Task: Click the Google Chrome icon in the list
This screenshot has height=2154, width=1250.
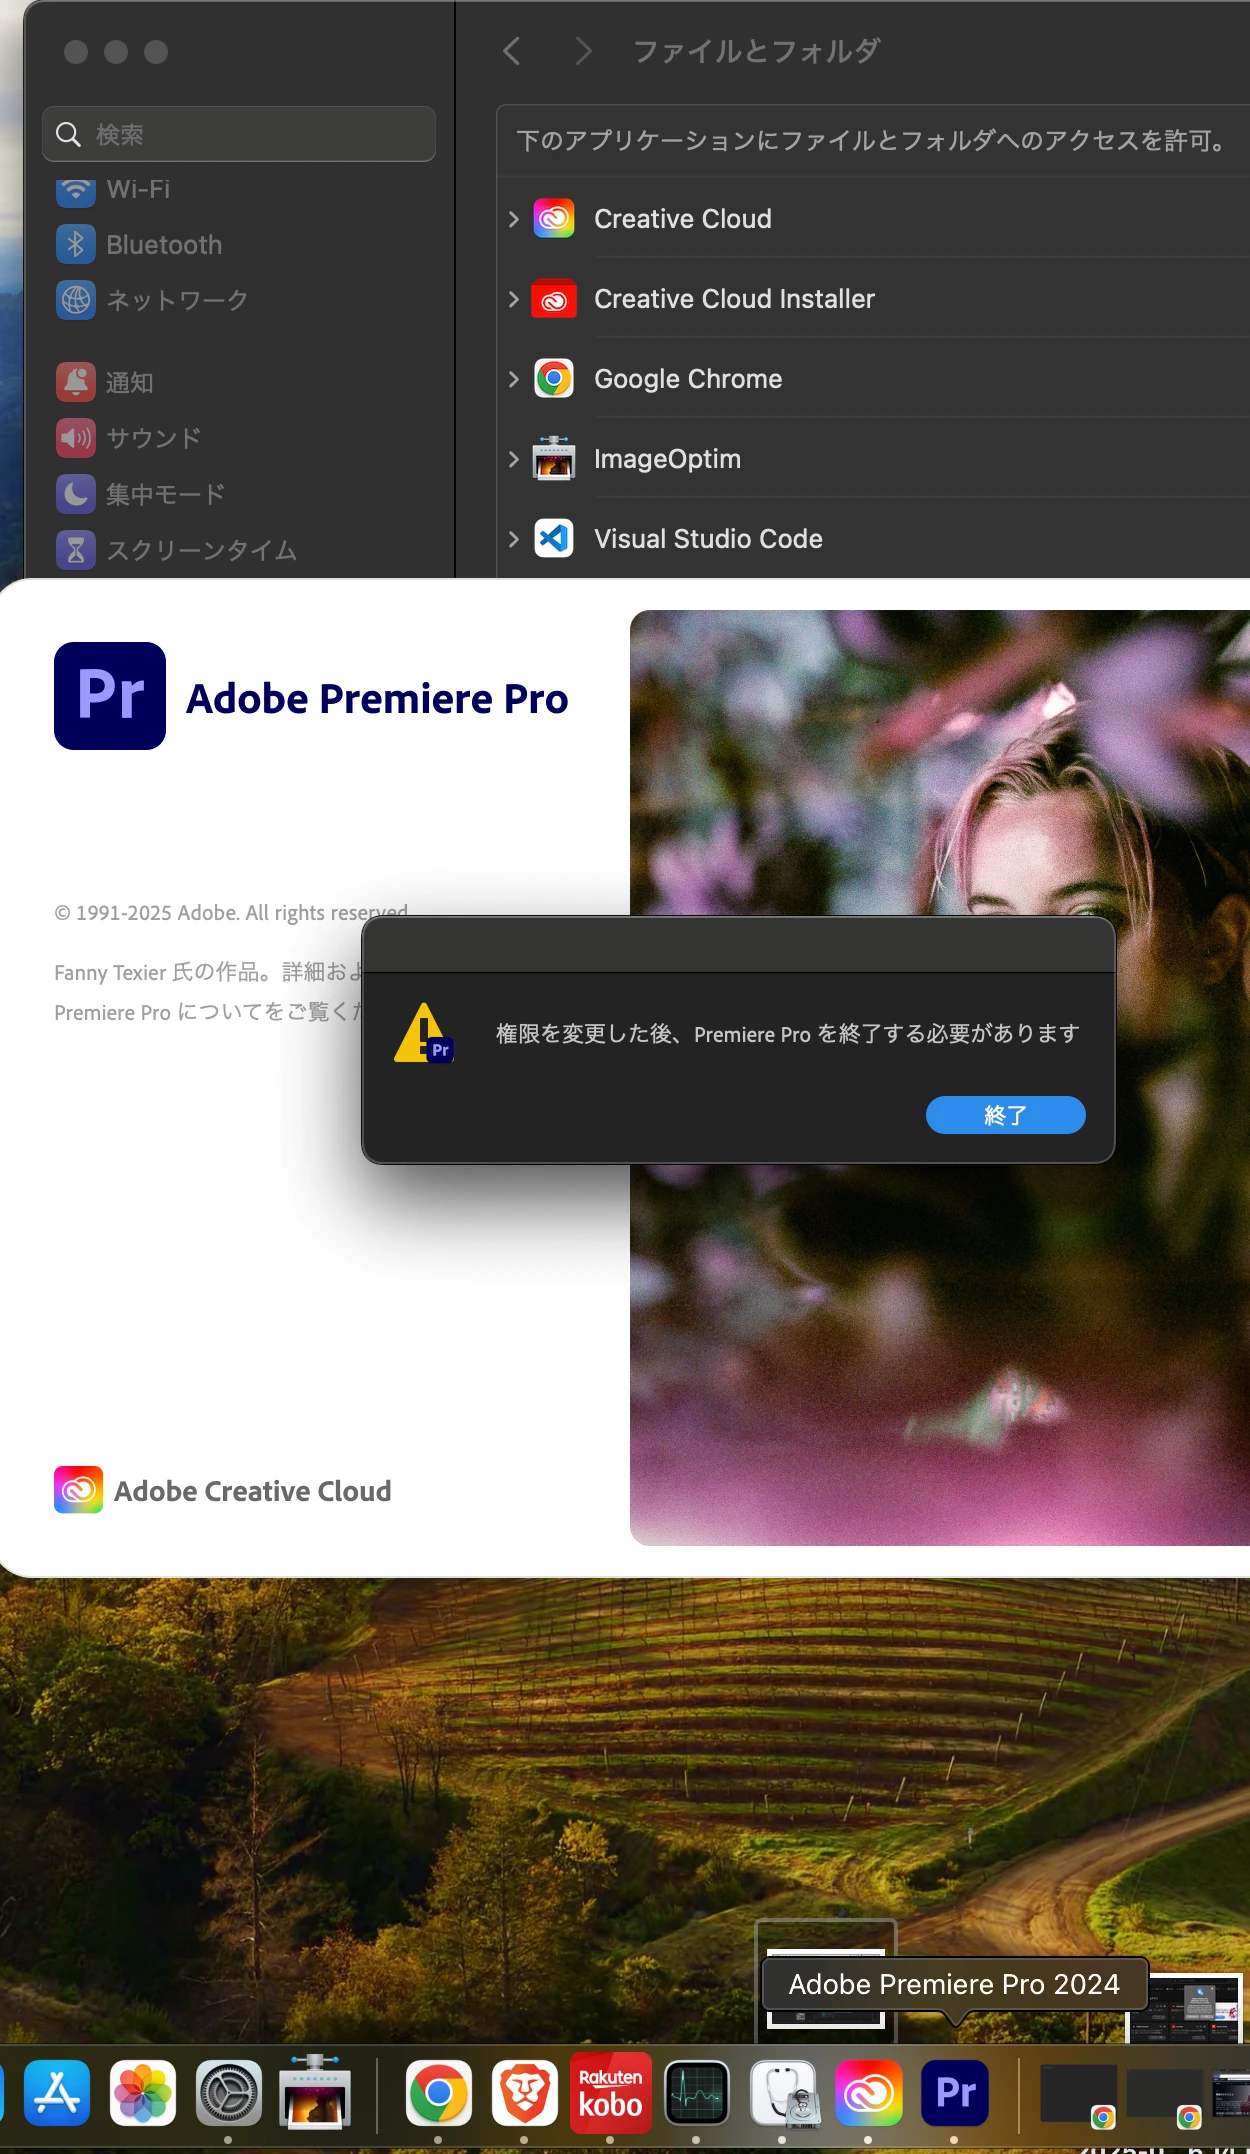Action: (554, 379)
